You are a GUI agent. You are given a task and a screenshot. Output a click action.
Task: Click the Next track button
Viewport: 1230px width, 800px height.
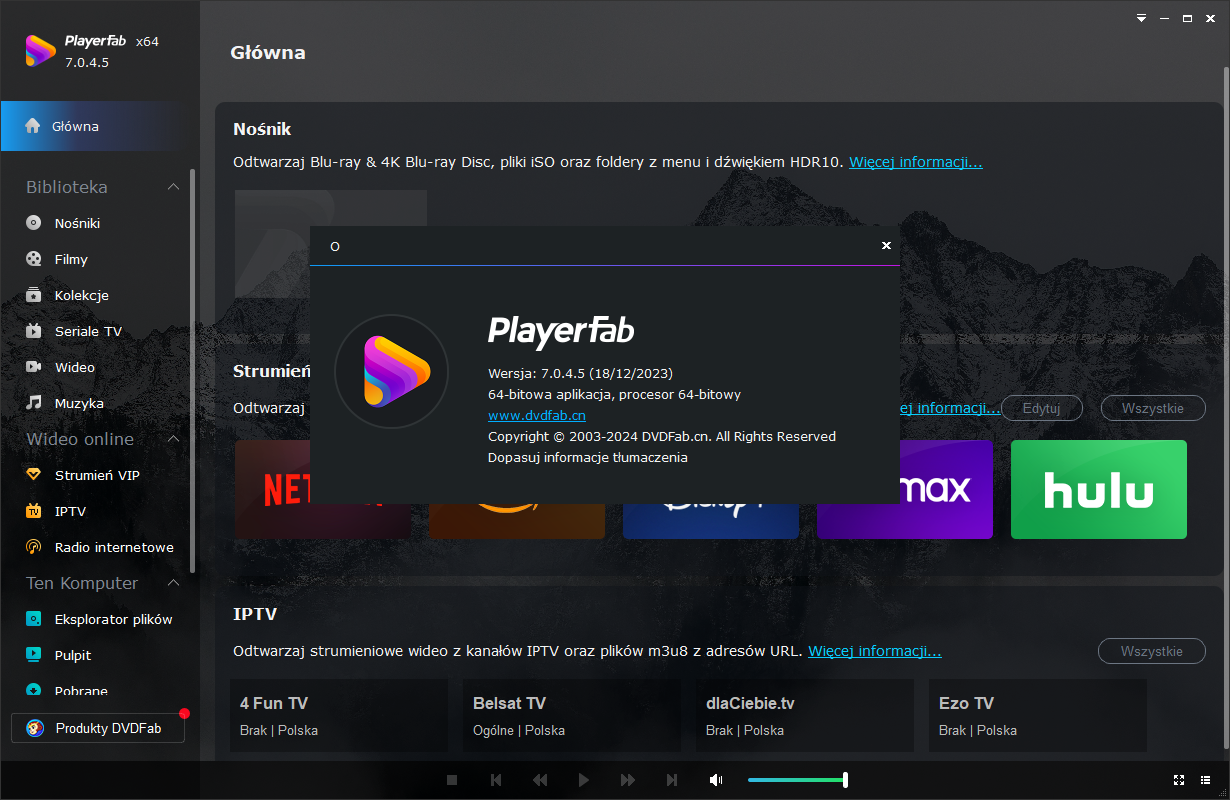pos(672,780)
